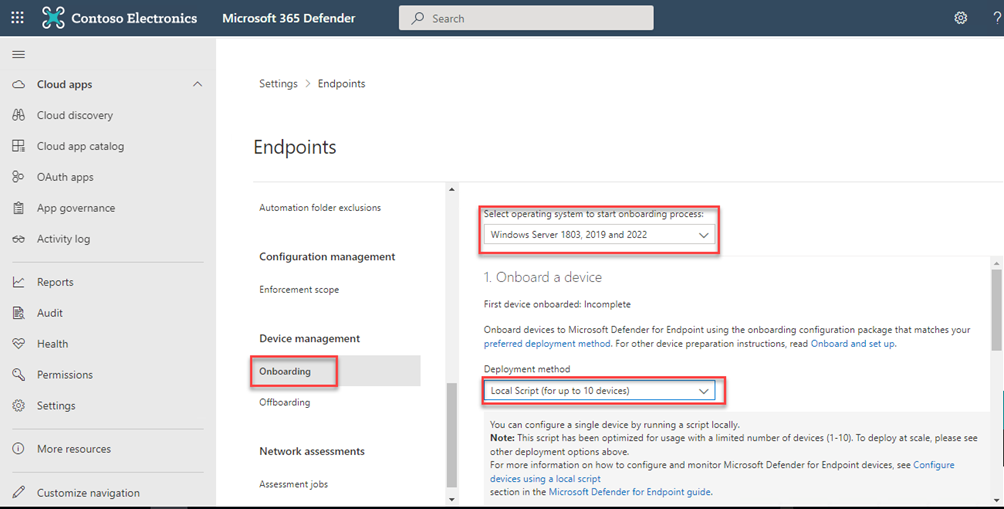Click the OAuth apps icon
1004x509 pixels.
tap(19, 177)
